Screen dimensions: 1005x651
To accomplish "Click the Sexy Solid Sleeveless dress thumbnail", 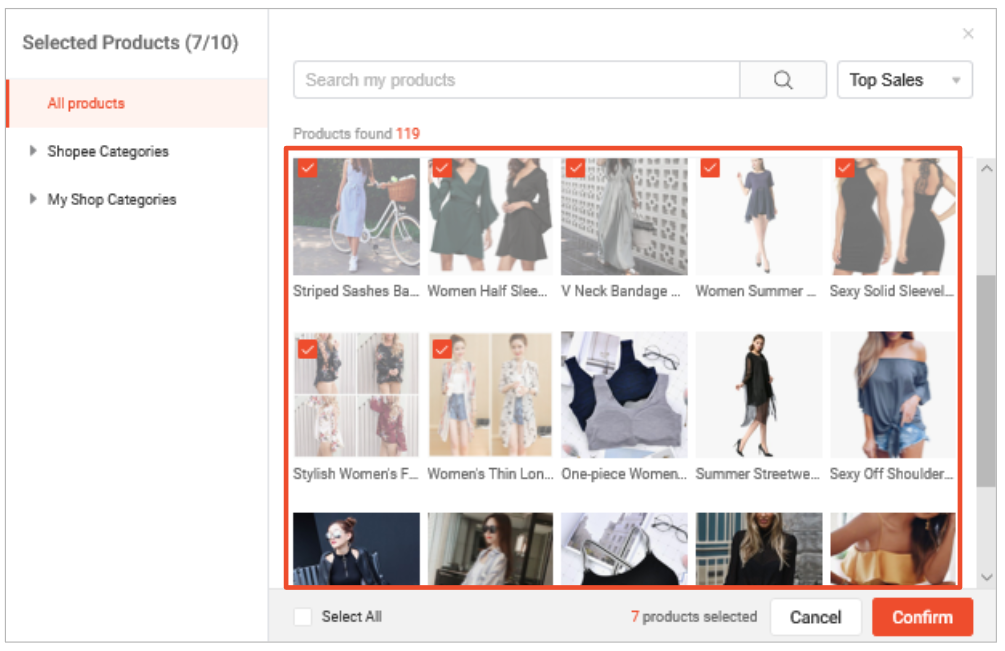I will point(893,217).
